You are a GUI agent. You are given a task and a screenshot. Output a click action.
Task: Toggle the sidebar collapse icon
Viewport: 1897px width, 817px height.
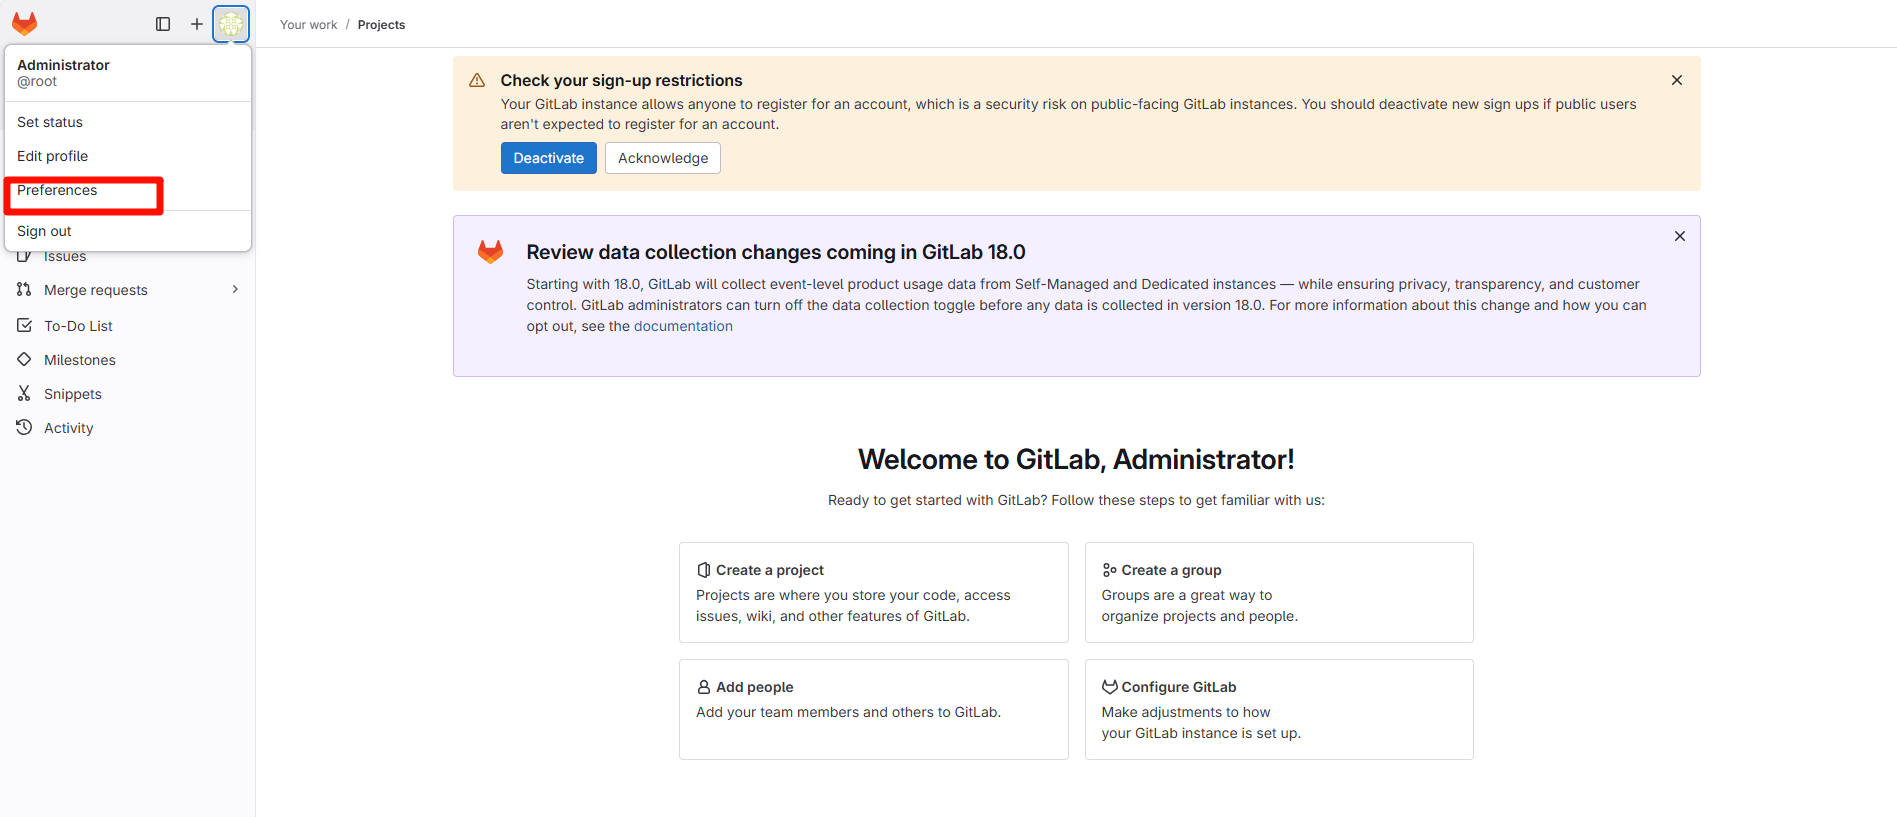click(163, 24)
